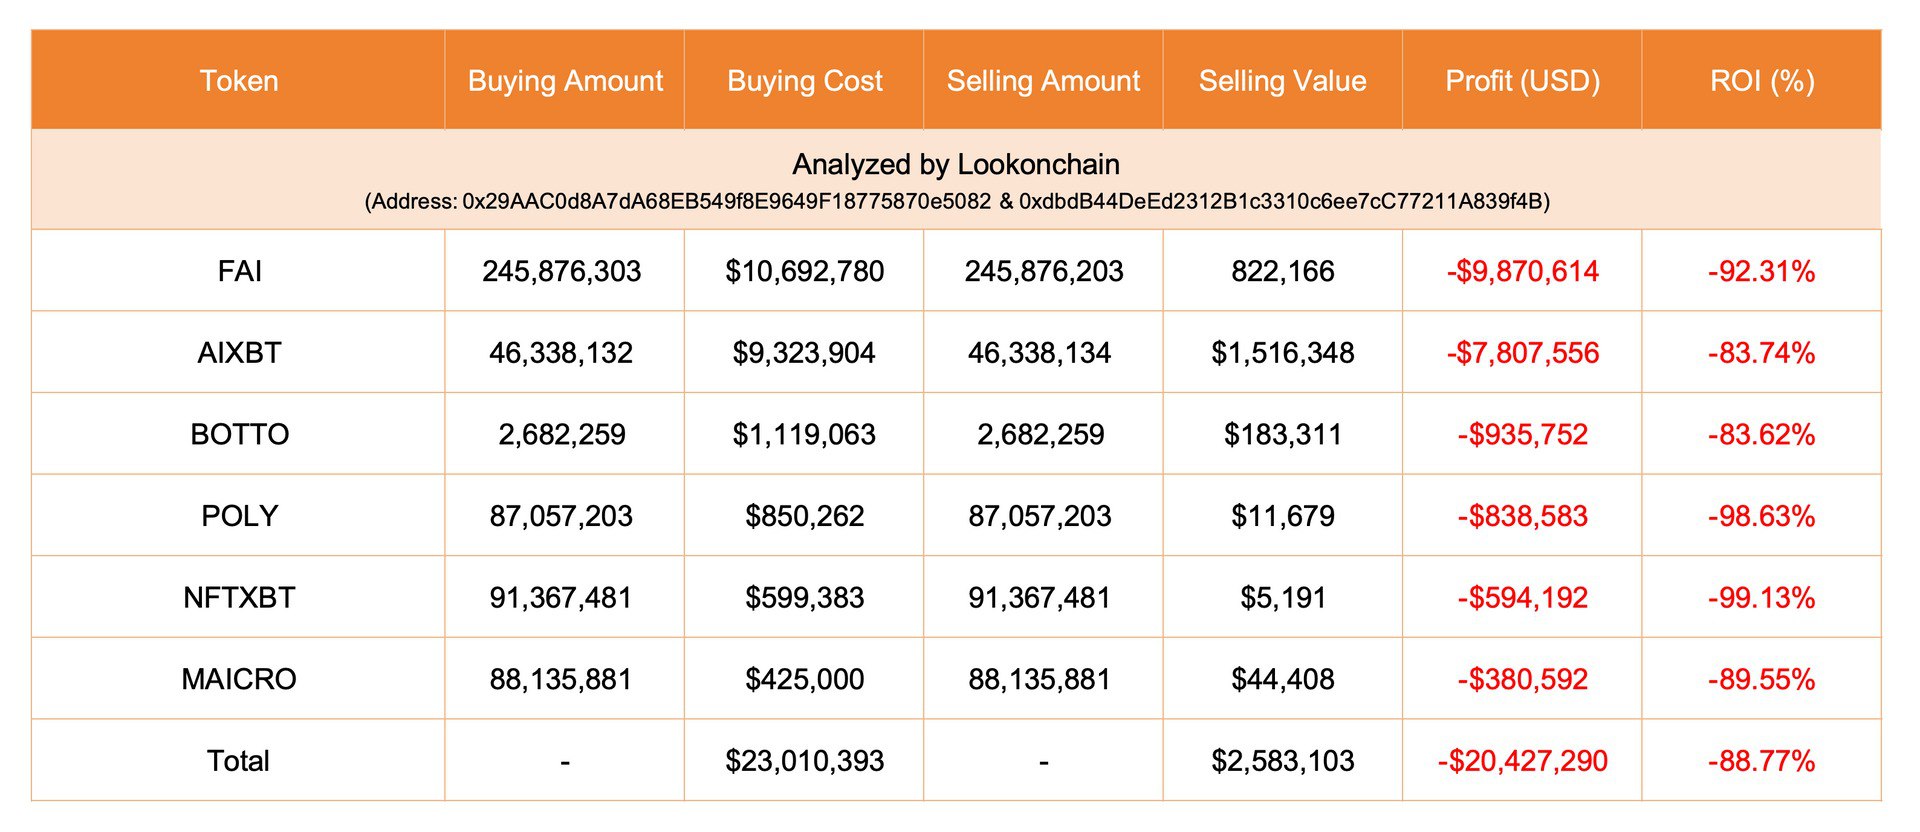The width and height of the screenshot is (1920, 832).
Task: Click the Buying Cost column header
Action: click(804, 81)
